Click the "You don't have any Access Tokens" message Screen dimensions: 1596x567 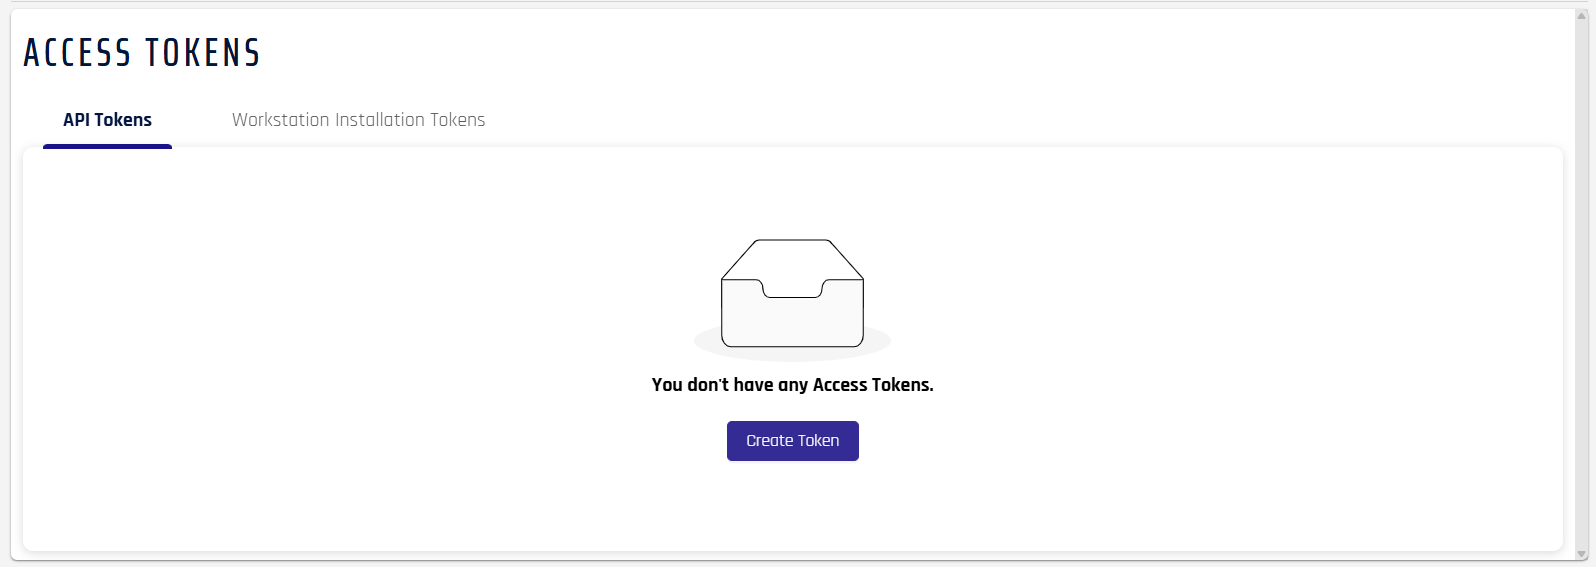(x=792, y=385)
